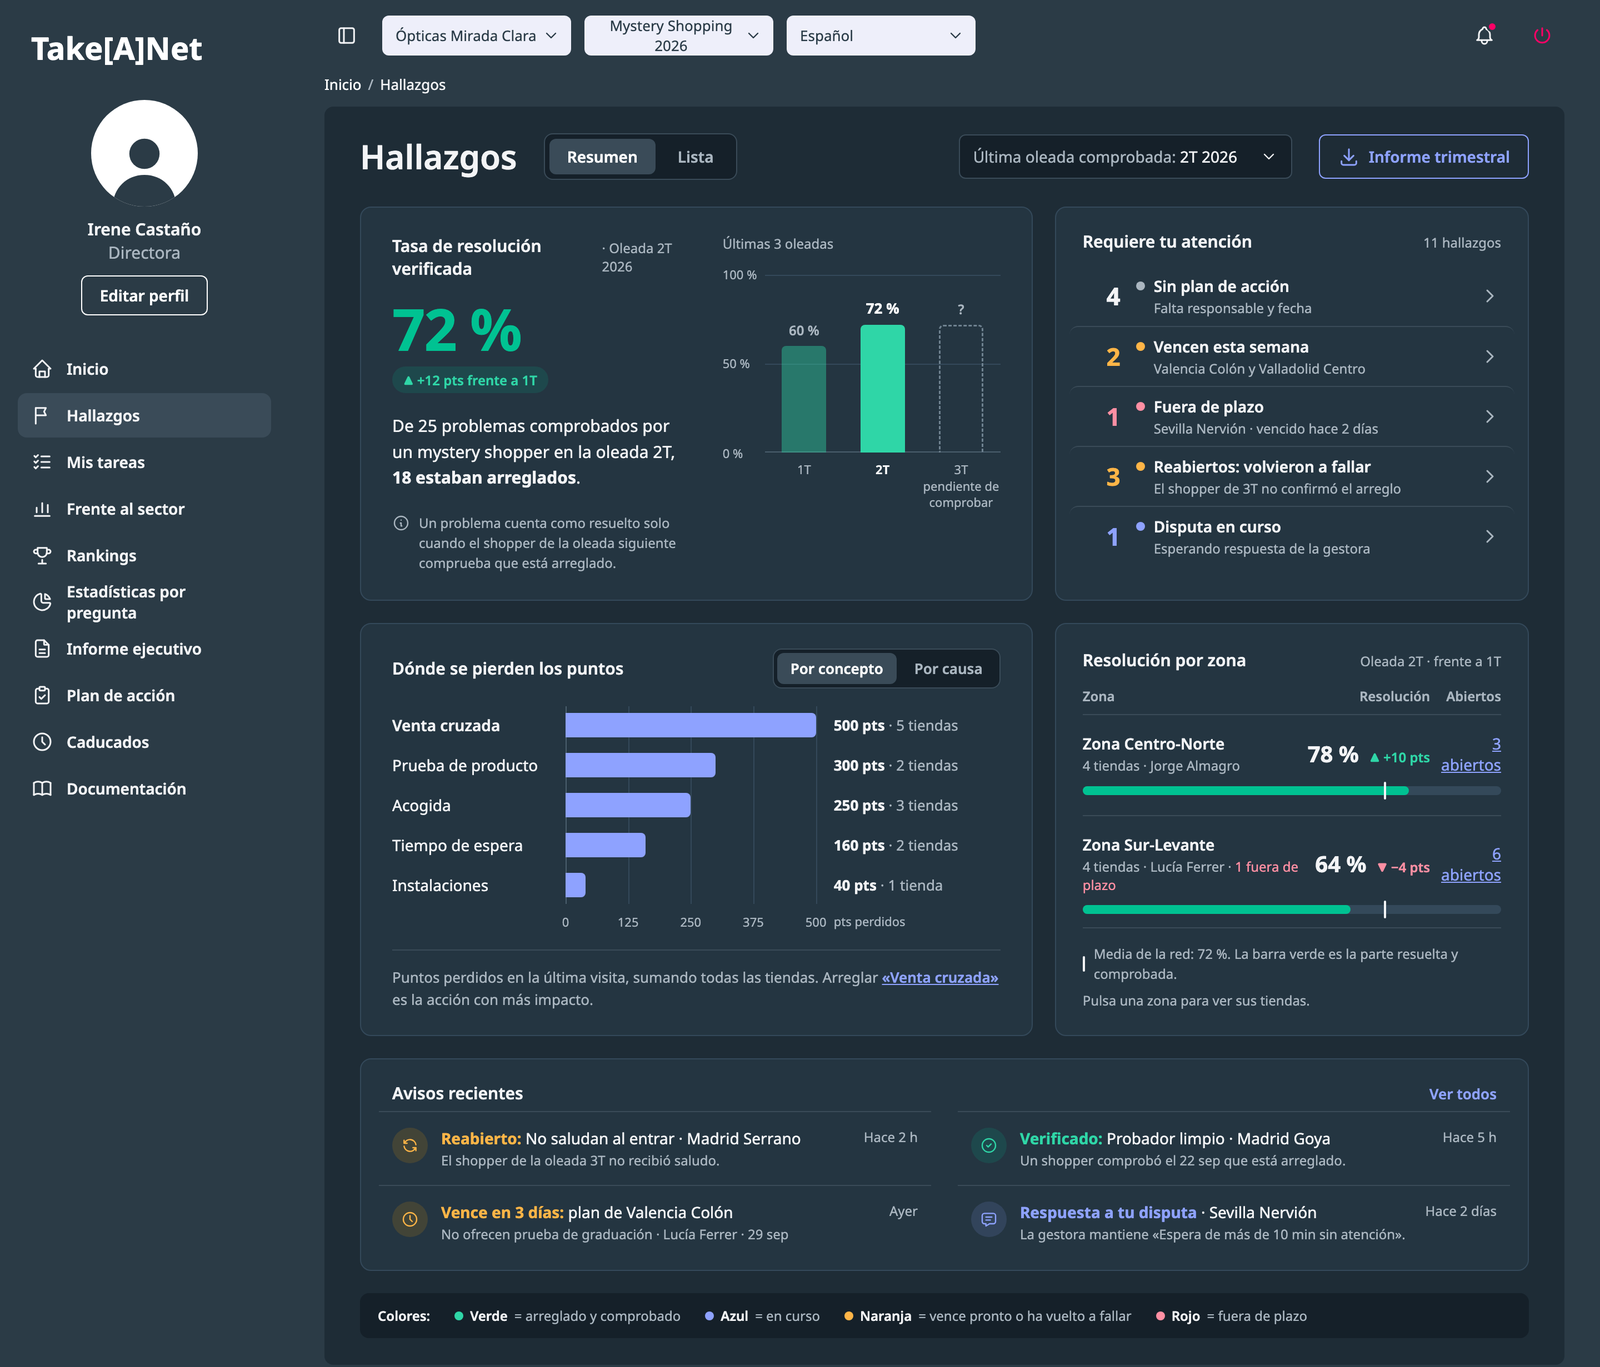Click the Frente al sector chart icon
The width and height of the screenshot is (1600, 1367).
click(42, 509)
